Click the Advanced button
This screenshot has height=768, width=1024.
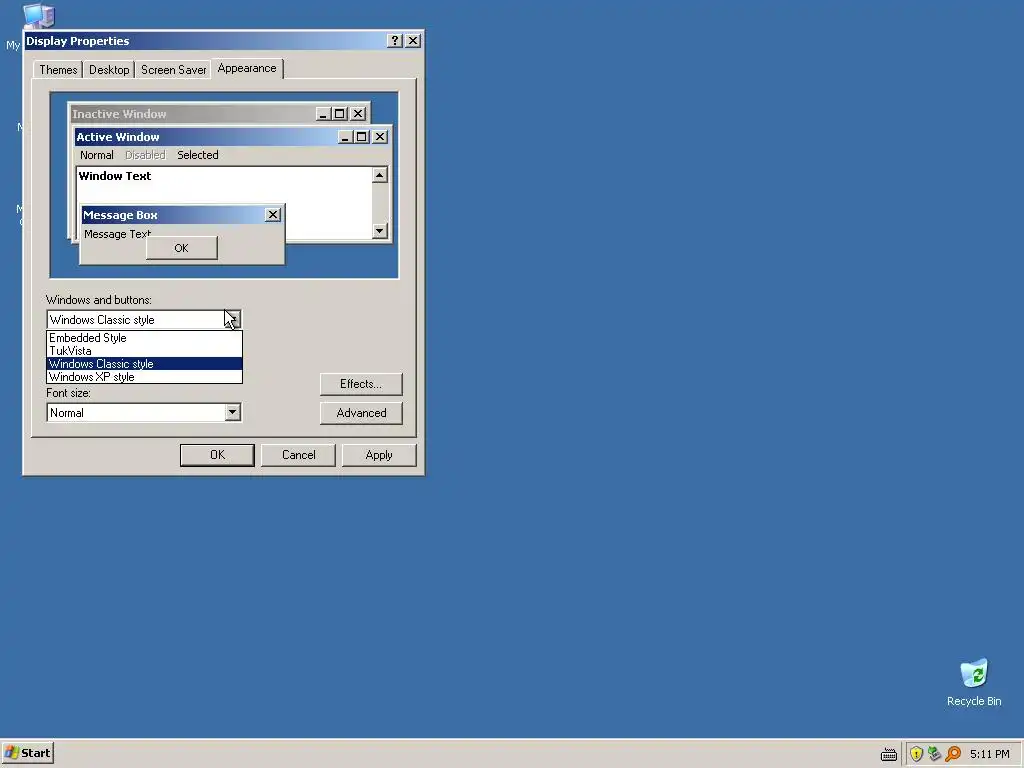tap(361, 413)
